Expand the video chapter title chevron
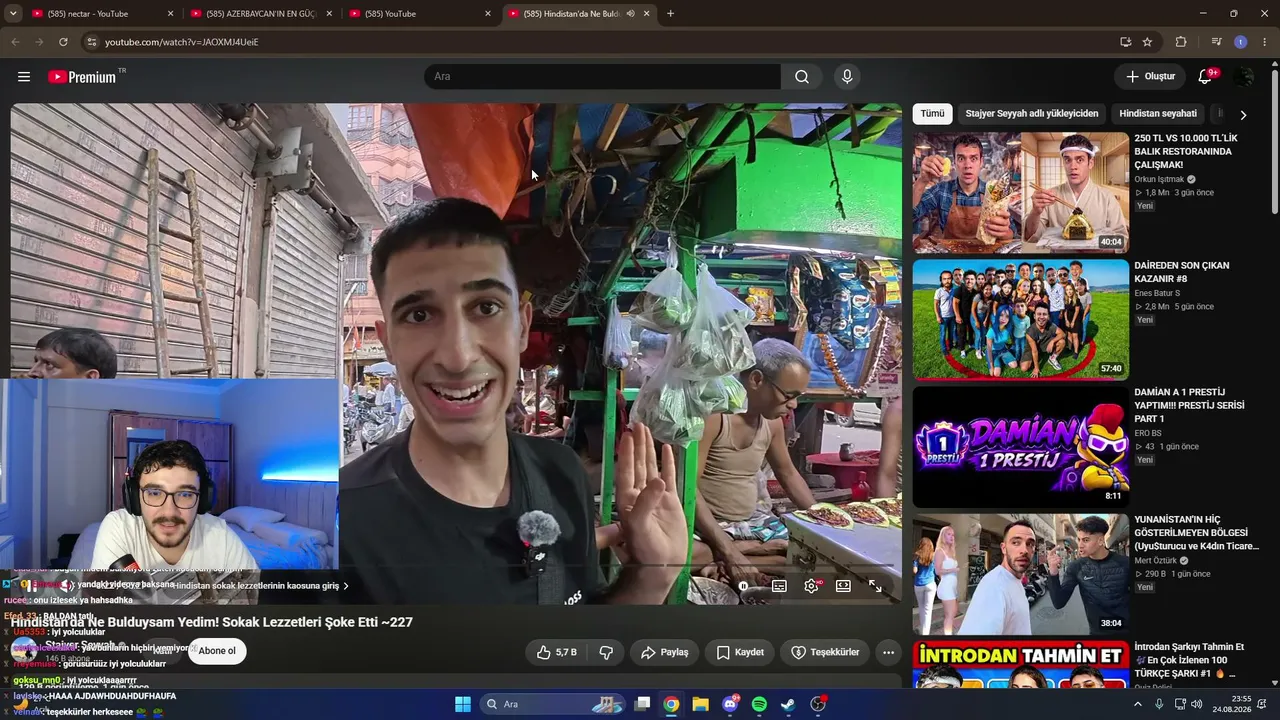Screen dimensions: 1280x720 [346, 586]
